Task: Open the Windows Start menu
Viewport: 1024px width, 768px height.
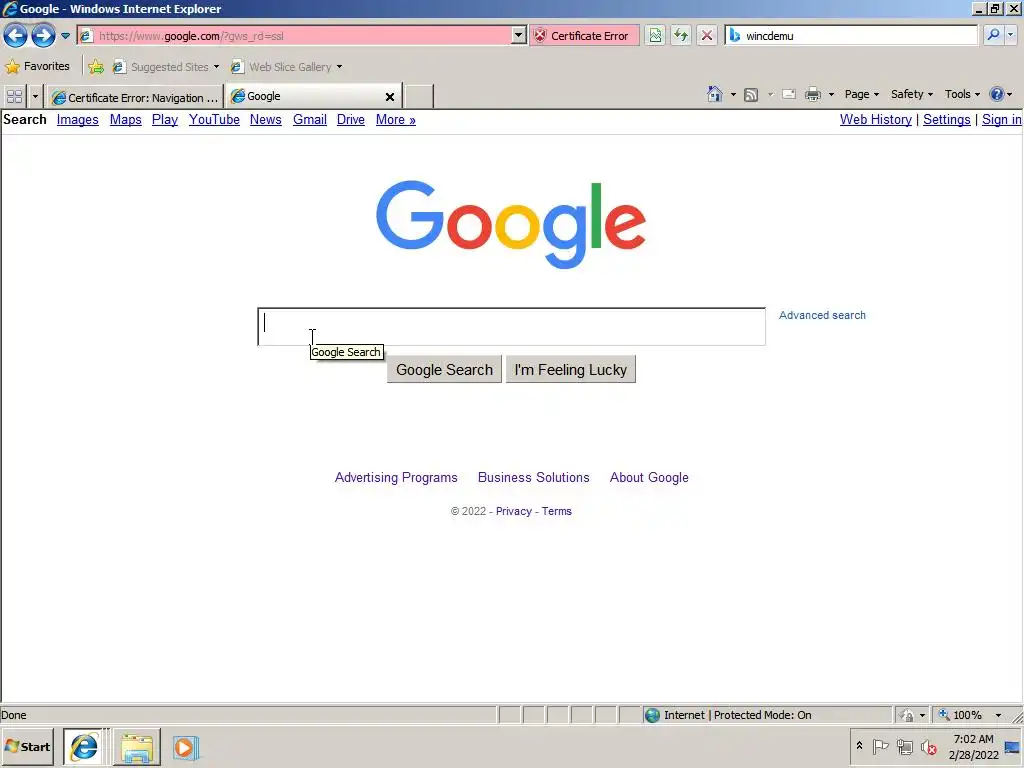Action: 27,746
